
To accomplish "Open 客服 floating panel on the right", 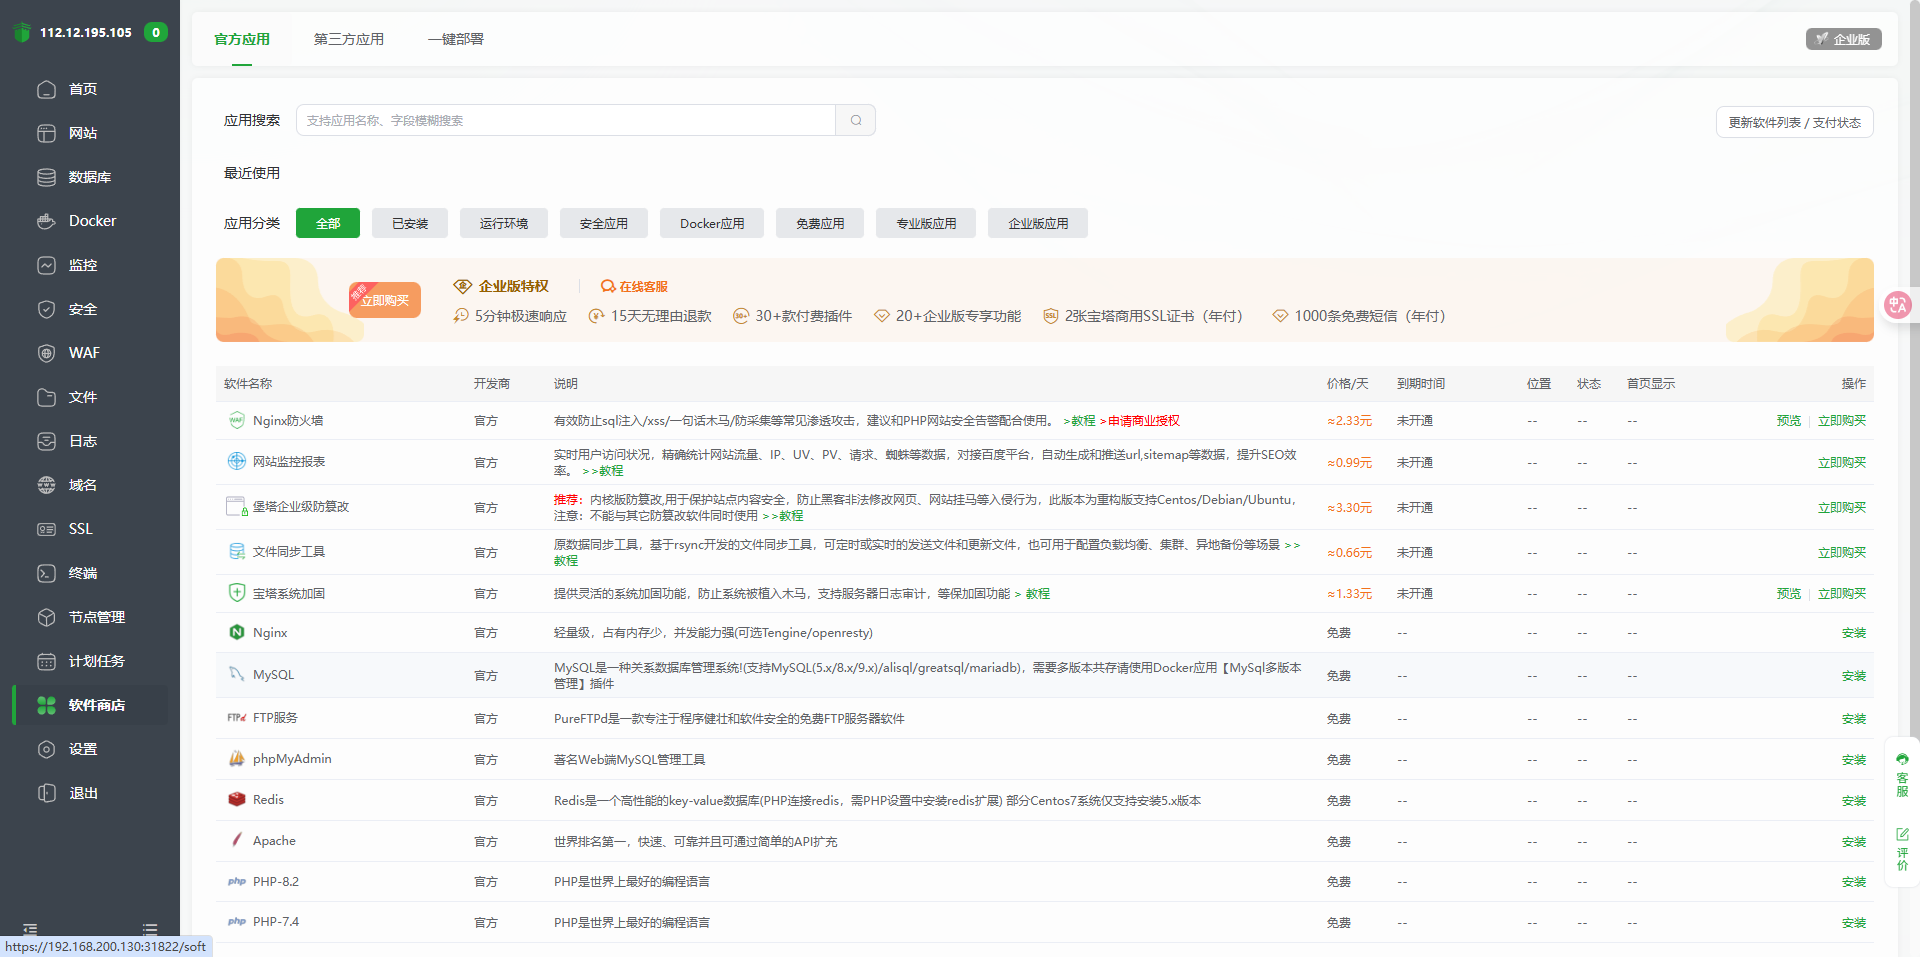I will (x=1902, y=775).
